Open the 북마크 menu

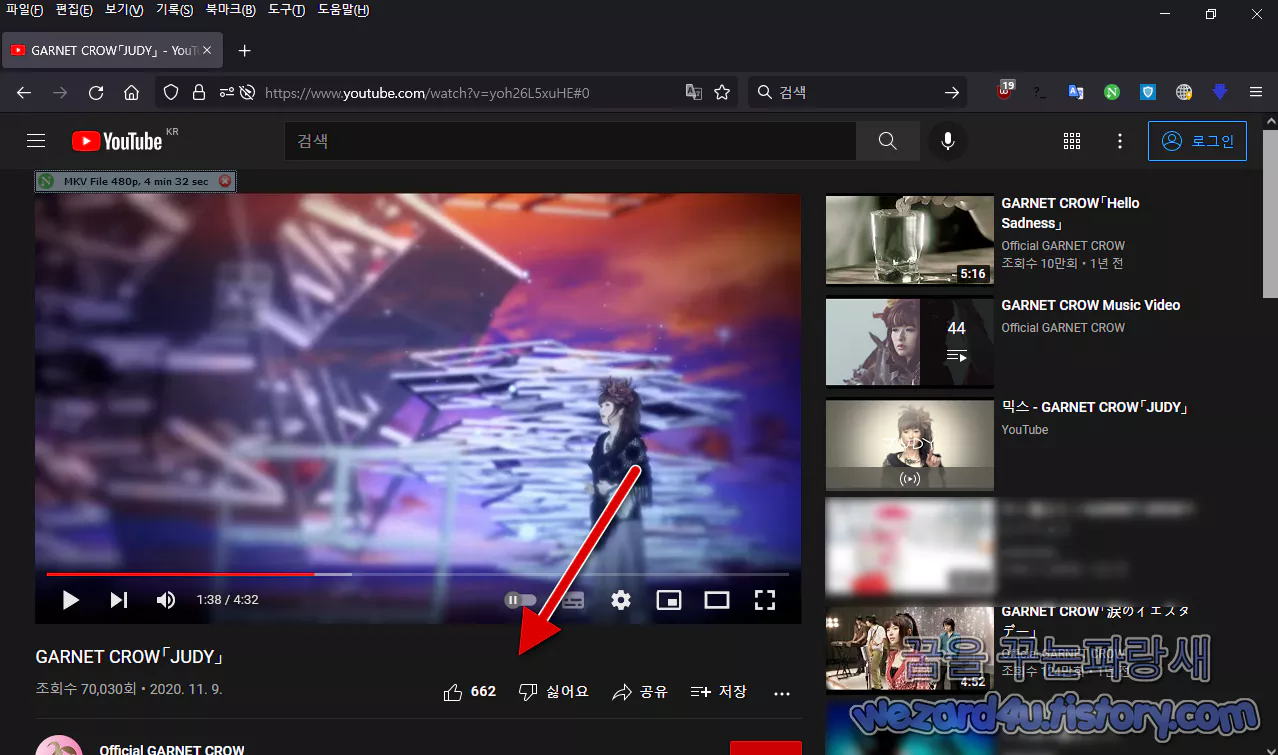229,10
